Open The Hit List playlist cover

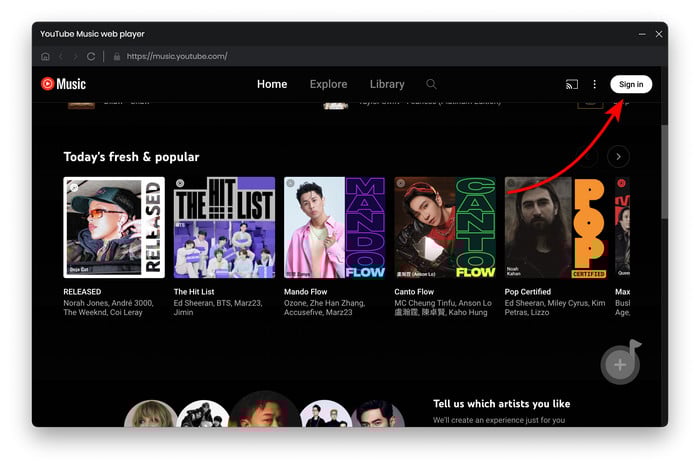pyautogui.click(x=224, y=228)
